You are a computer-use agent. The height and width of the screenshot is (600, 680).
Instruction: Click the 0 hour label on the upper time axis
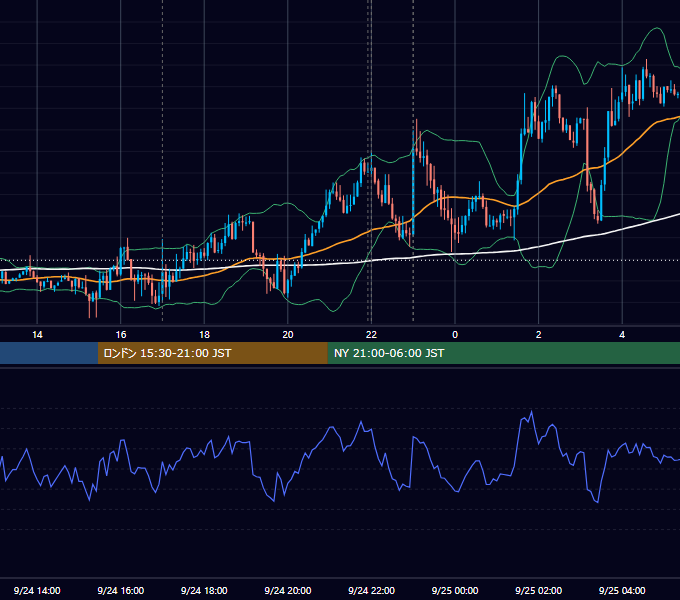coord(455,335)
